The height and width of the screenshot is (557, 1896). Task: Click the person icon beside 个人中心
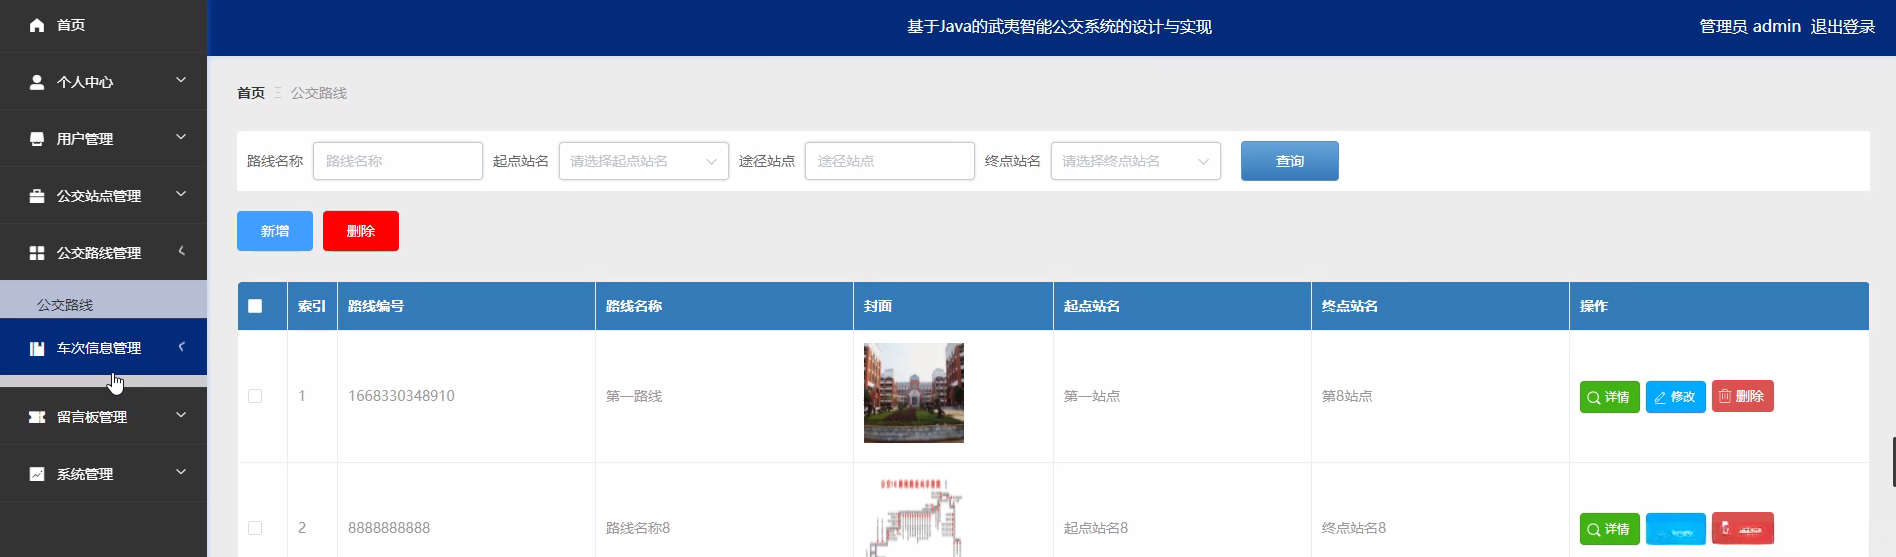click(x=37, y=82)
